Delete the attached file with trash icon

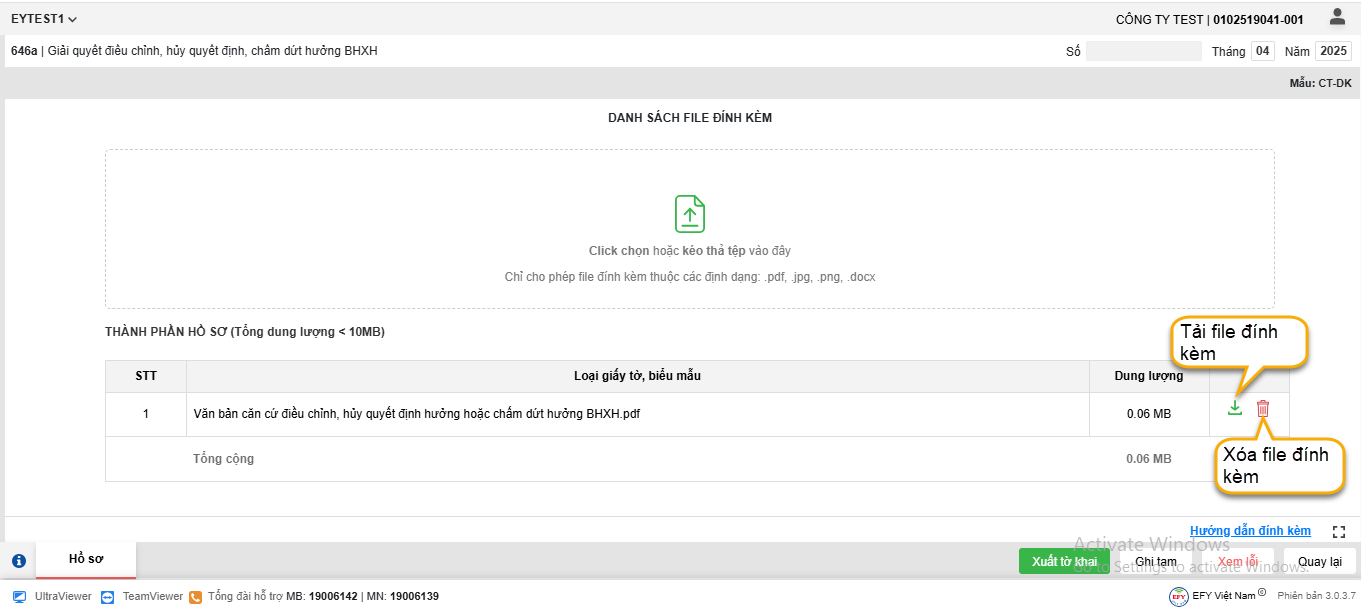pos(1263,408)
